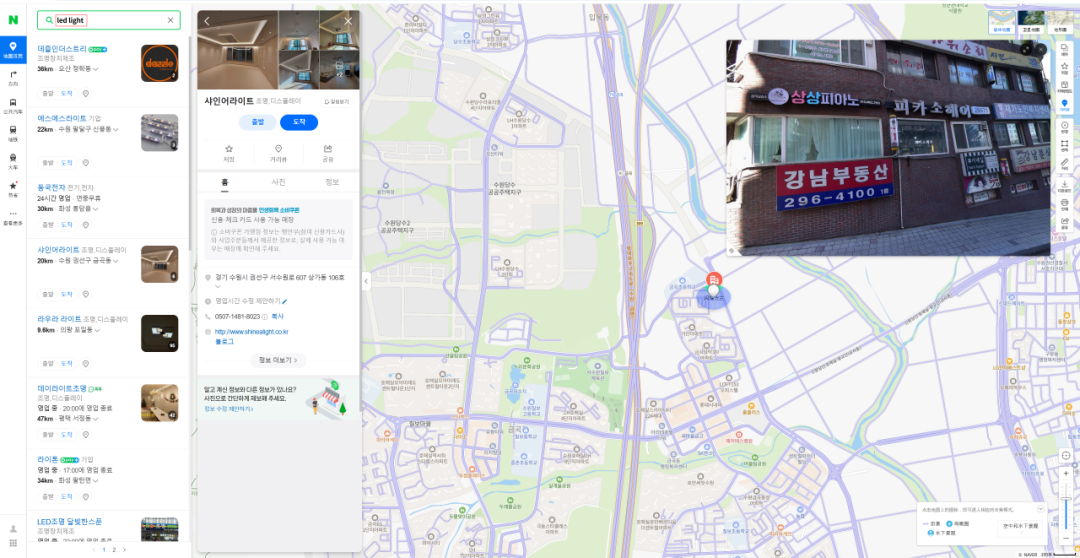Collapse the side panel with the arrow handle
Screen dimensions: 1080x558
pos(366,280)
